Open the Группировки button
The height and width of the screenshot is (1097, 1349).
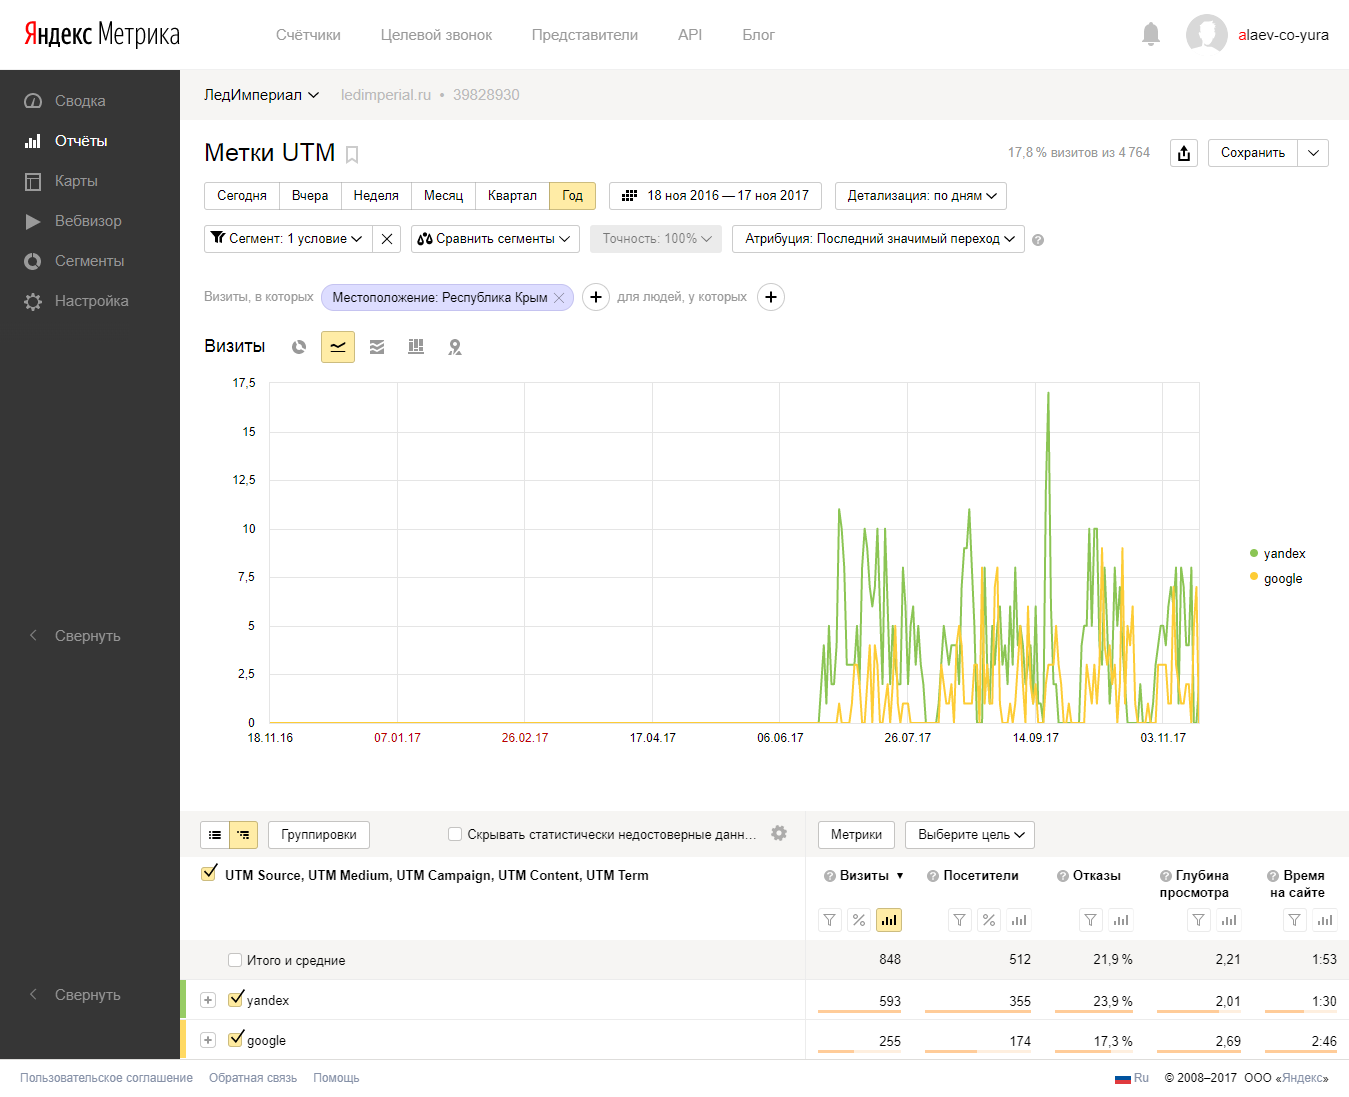pyautogui.click(x=319, y=835)
